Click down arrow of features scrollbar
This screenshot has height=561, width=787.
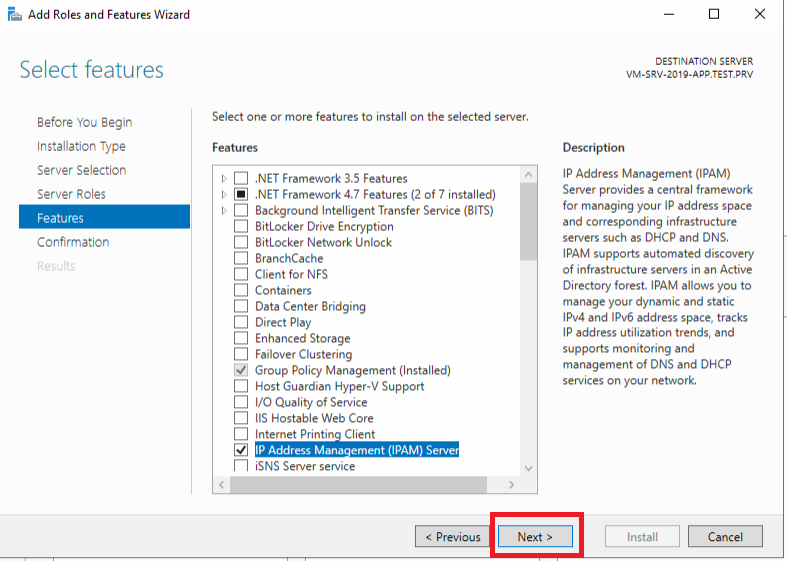click(528, 468)
